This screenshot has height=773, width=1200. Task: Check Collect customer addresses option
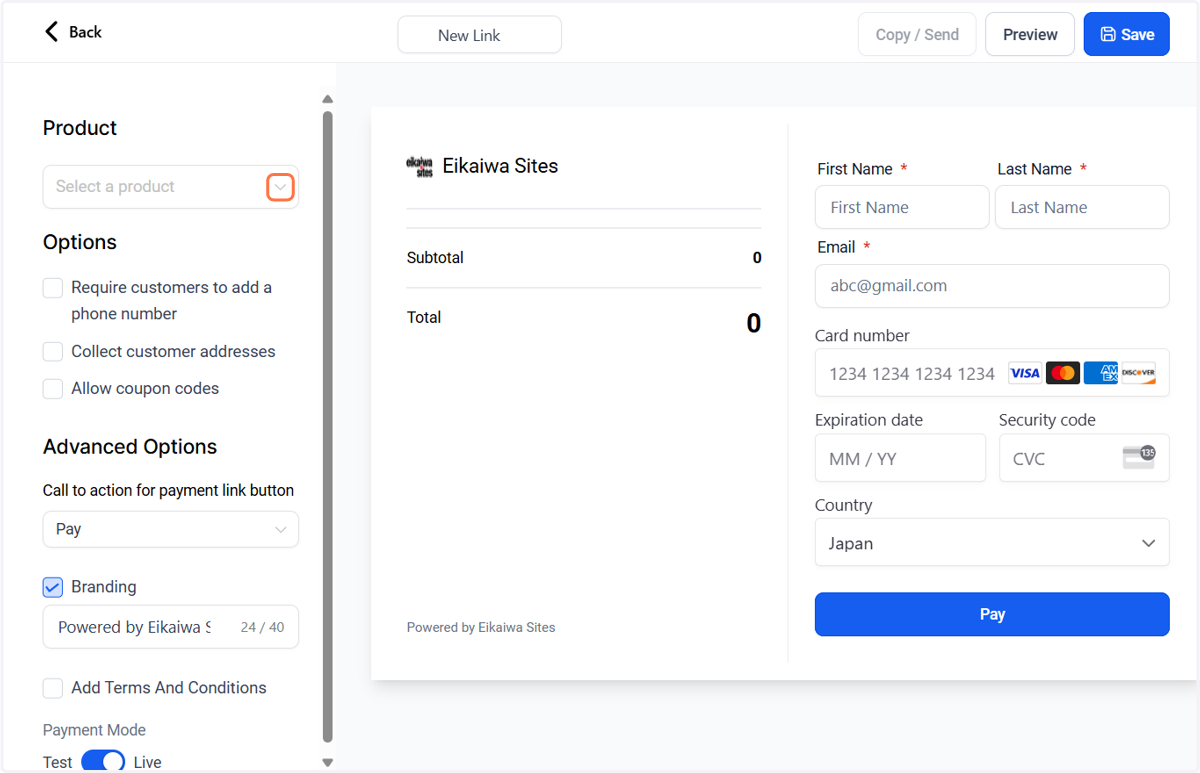[x=53, y=352]
